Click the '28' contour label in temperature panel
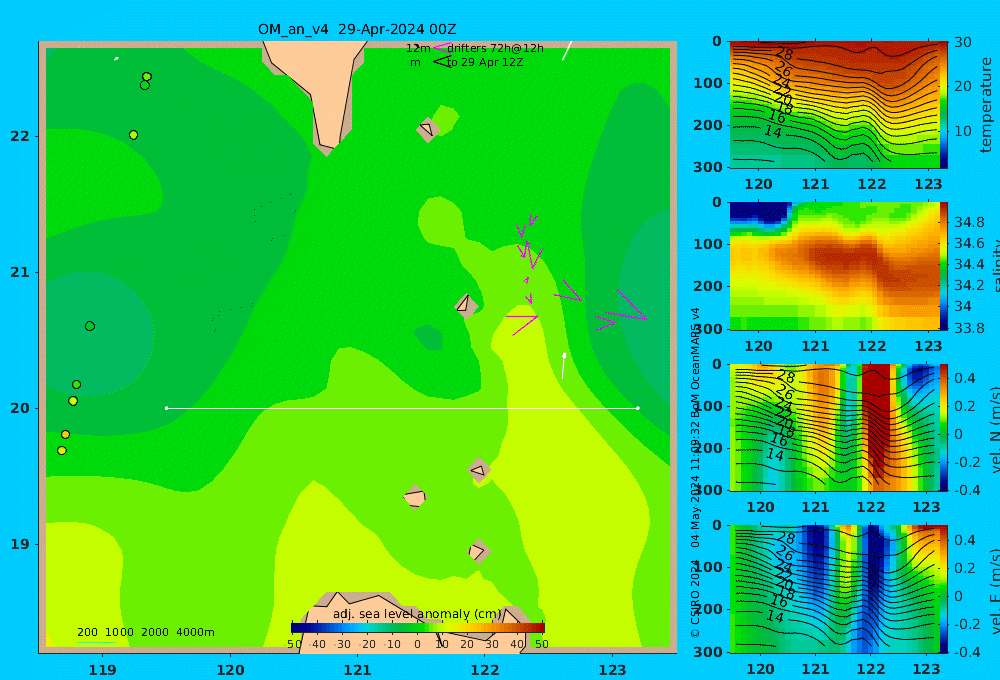Screen dimensions: 1000x680 point(784,54)
